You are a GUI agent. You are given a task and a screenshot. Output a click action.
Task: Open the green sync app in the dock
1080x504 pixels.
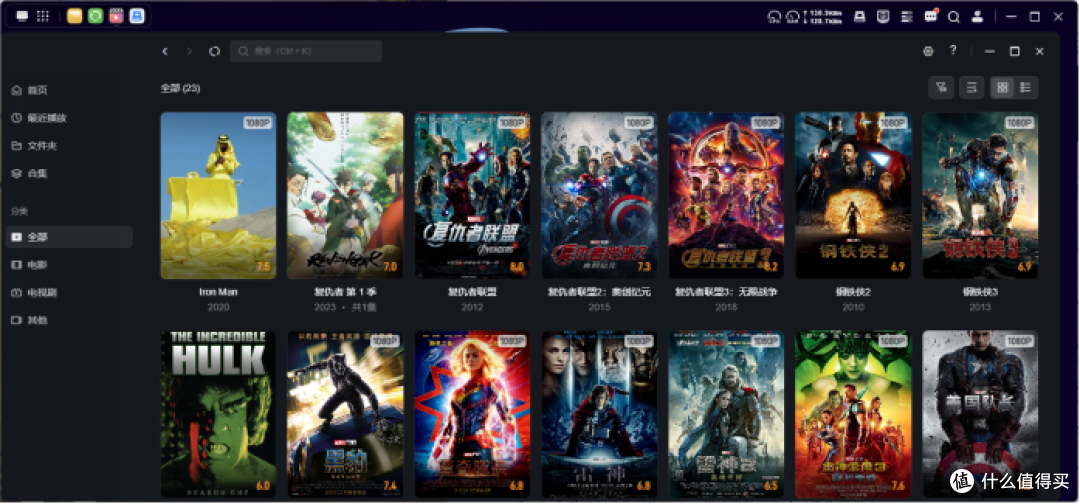click(95, 16)
